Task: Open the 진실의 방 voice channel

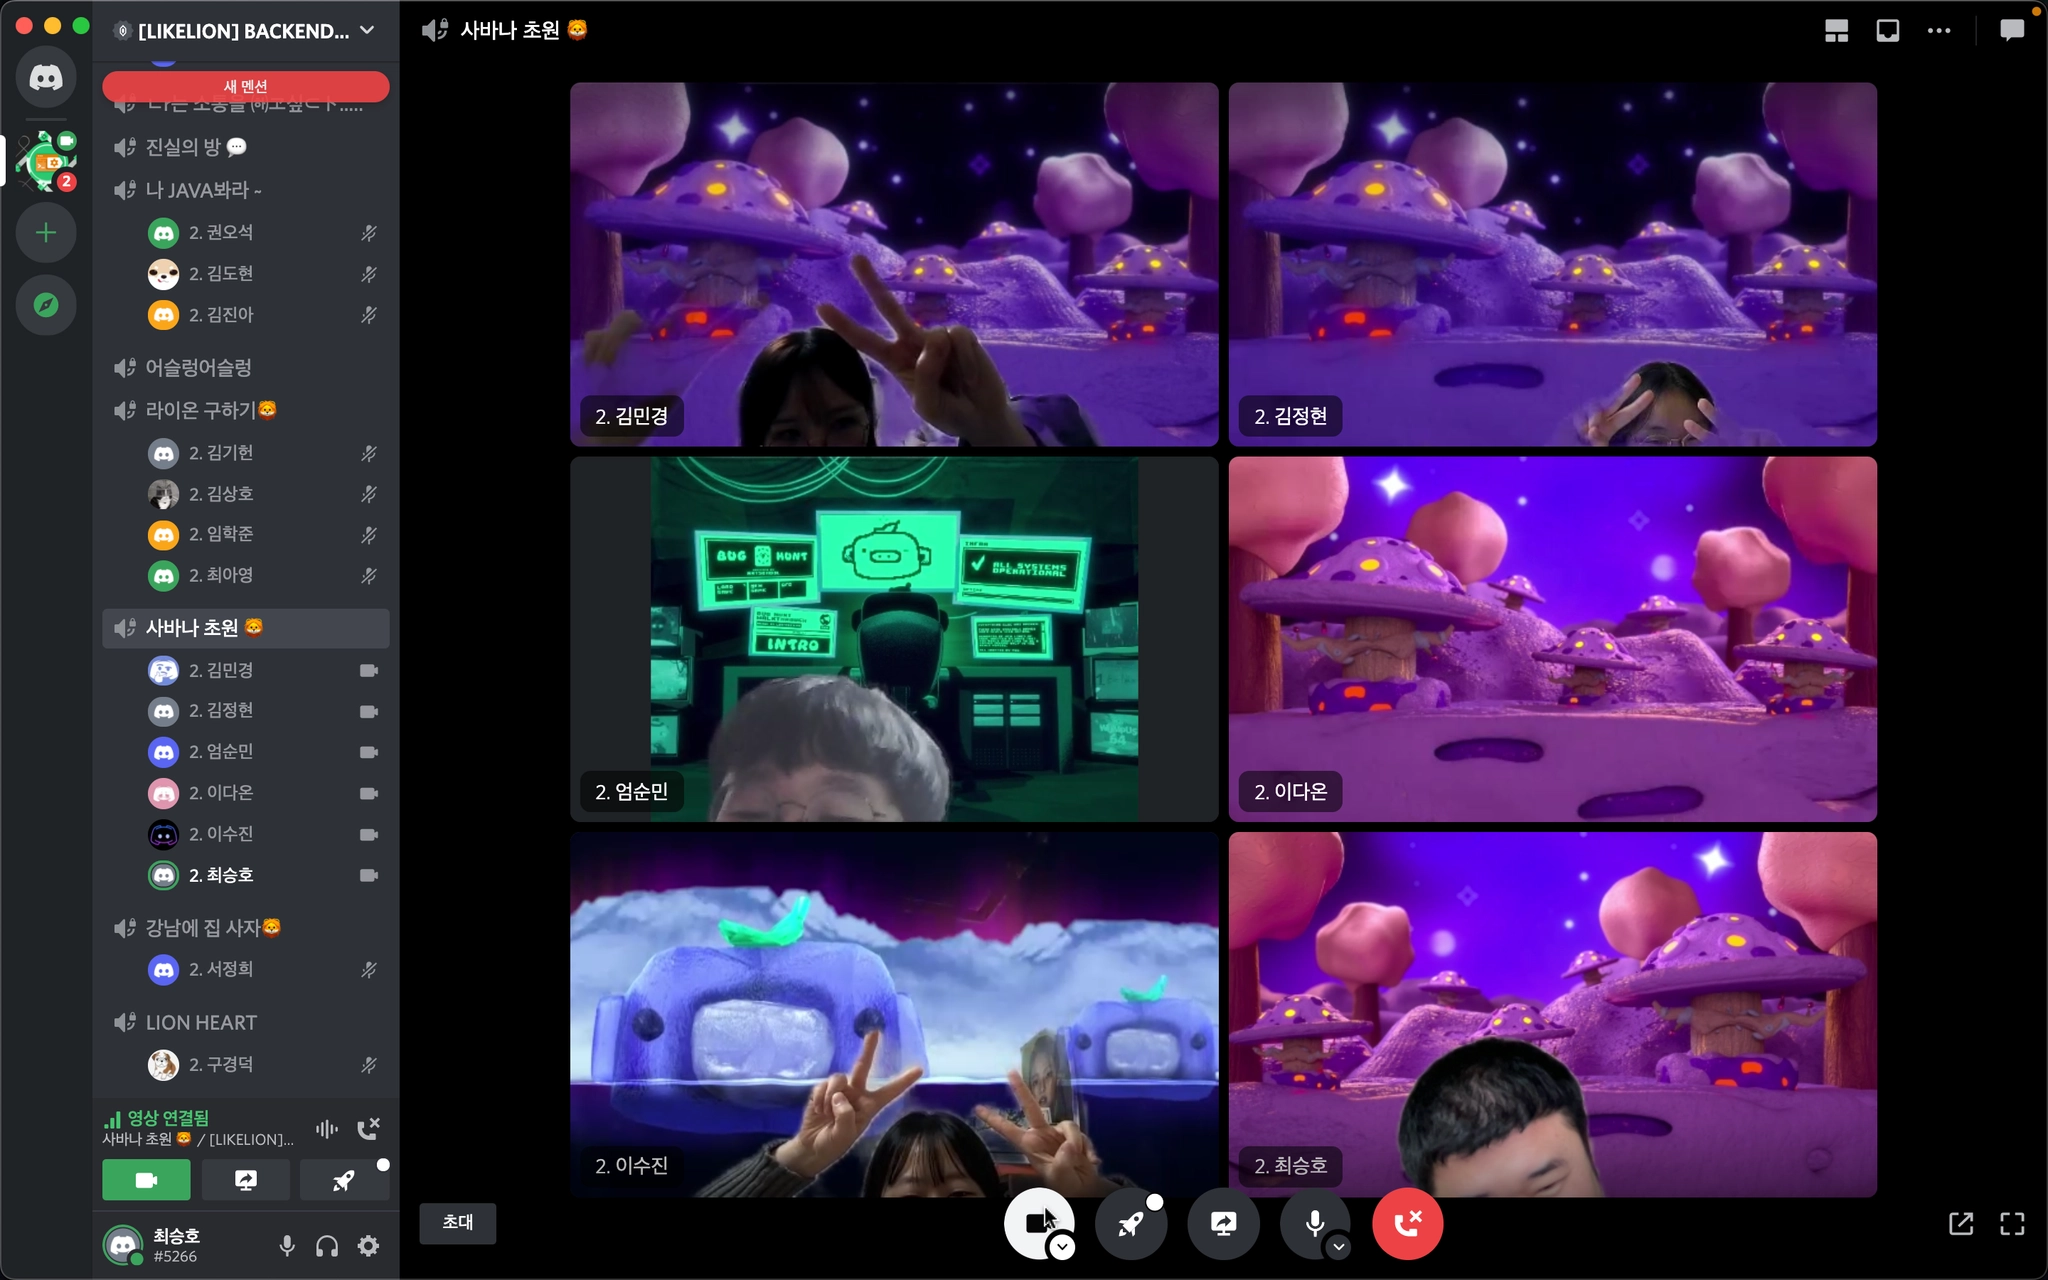Action: tap(183, 147)
